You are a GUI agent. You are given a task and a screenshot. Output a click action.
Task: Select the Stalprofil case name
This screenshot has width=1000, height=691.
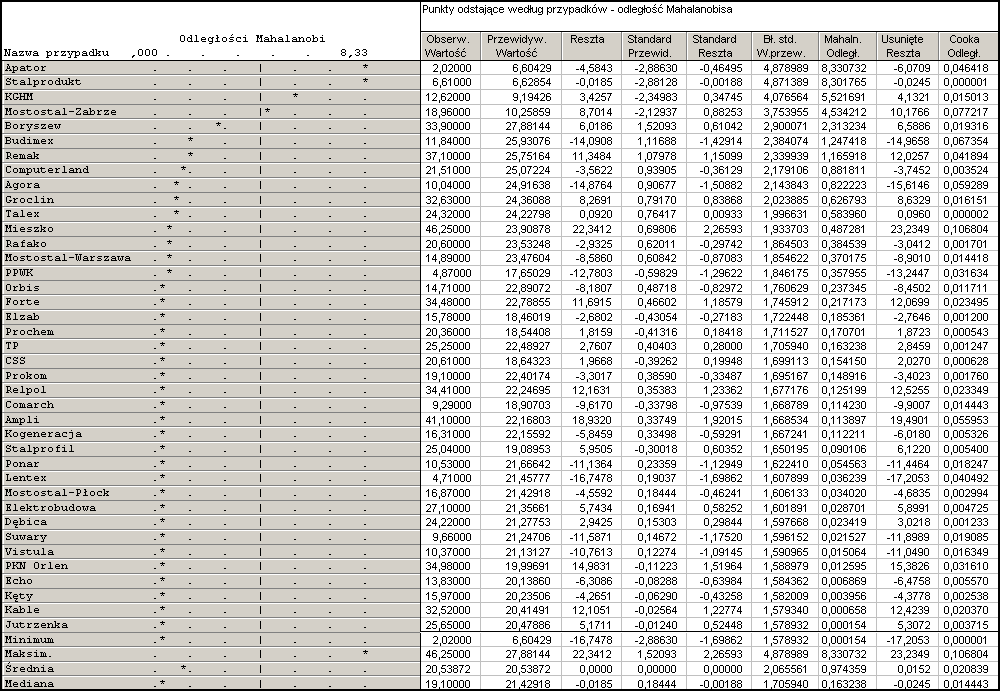click(x=40, y=449)
